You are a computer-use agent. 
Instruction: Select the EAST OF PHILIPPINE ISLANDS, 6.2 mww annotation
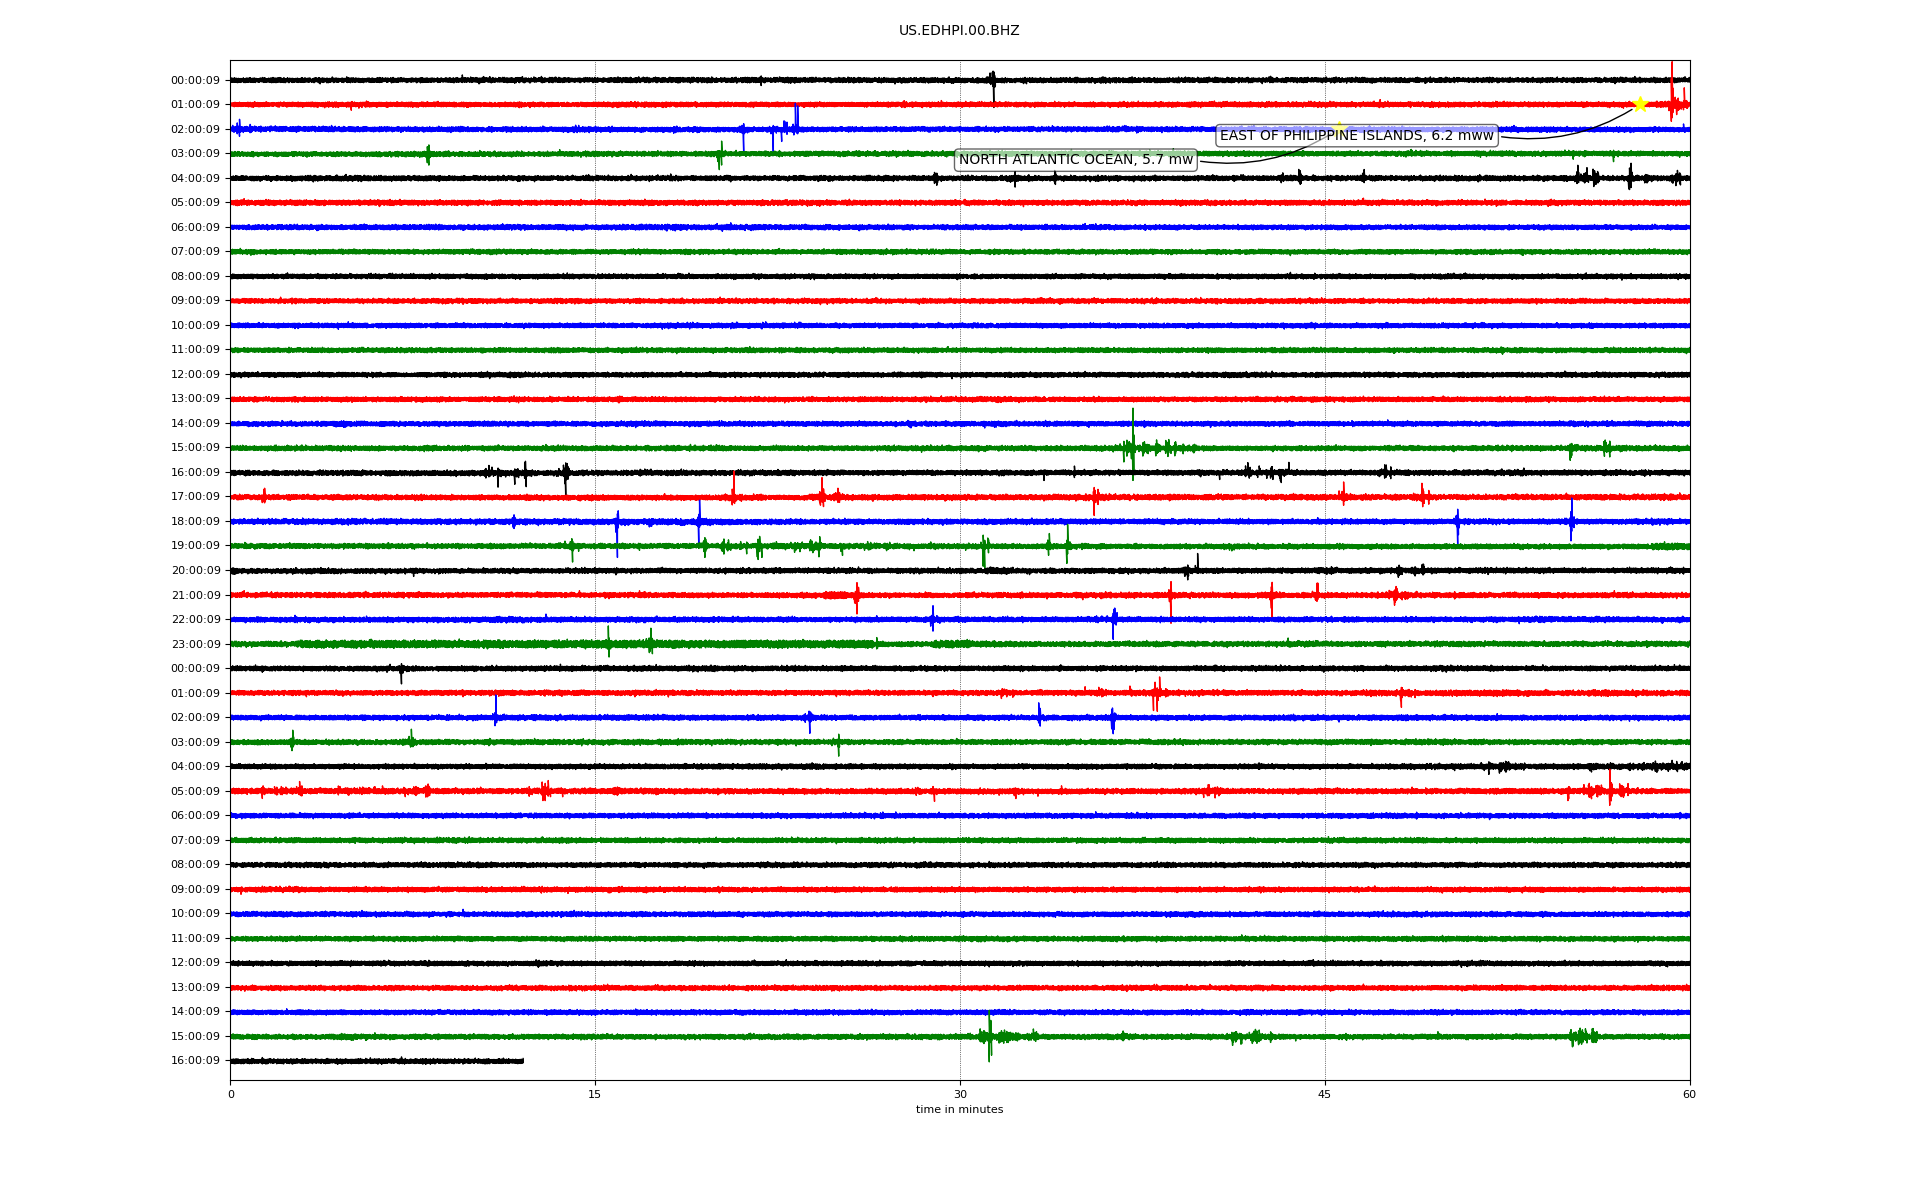pos(1357,136)
